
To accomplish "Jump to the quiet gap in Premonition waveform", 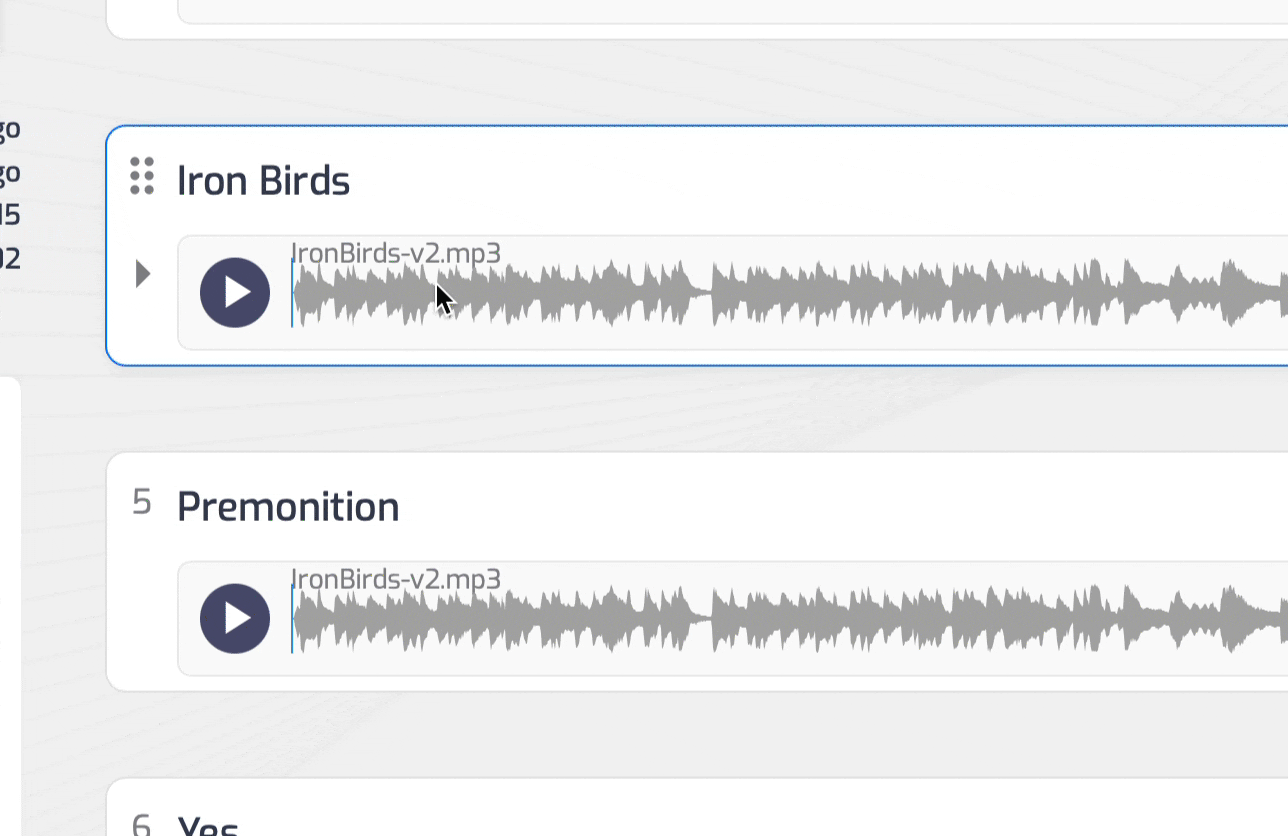I will (x=706, y=620).
